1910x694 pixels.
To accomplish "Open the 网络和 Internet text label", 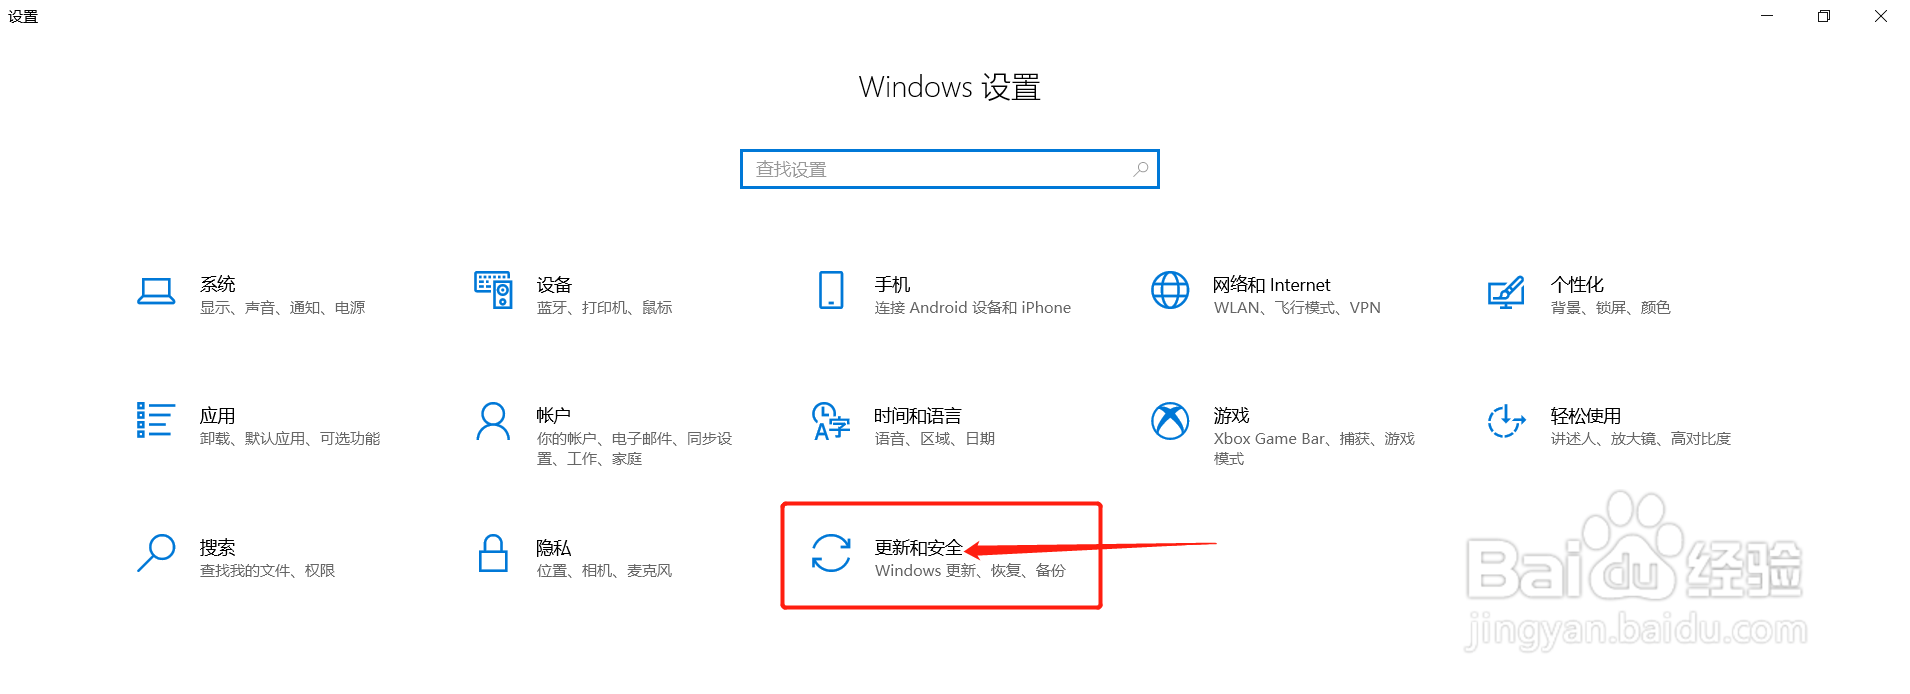I will tap(1272, 285).
